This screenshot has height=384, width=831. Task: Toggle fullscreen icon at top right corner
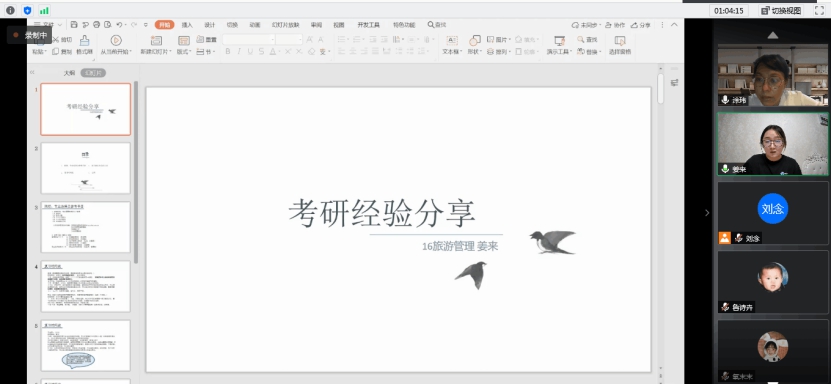[819, 10]
